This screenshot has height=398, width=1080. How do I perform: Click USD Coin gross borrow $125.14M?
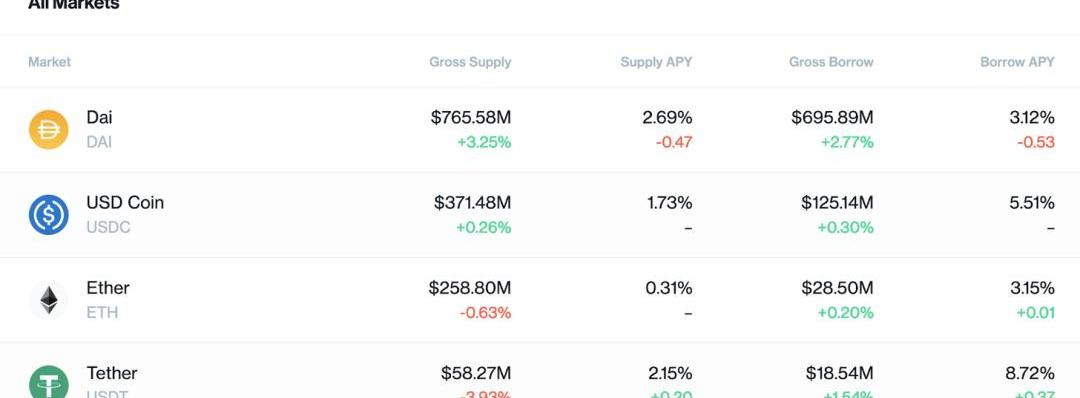[837, 203]
